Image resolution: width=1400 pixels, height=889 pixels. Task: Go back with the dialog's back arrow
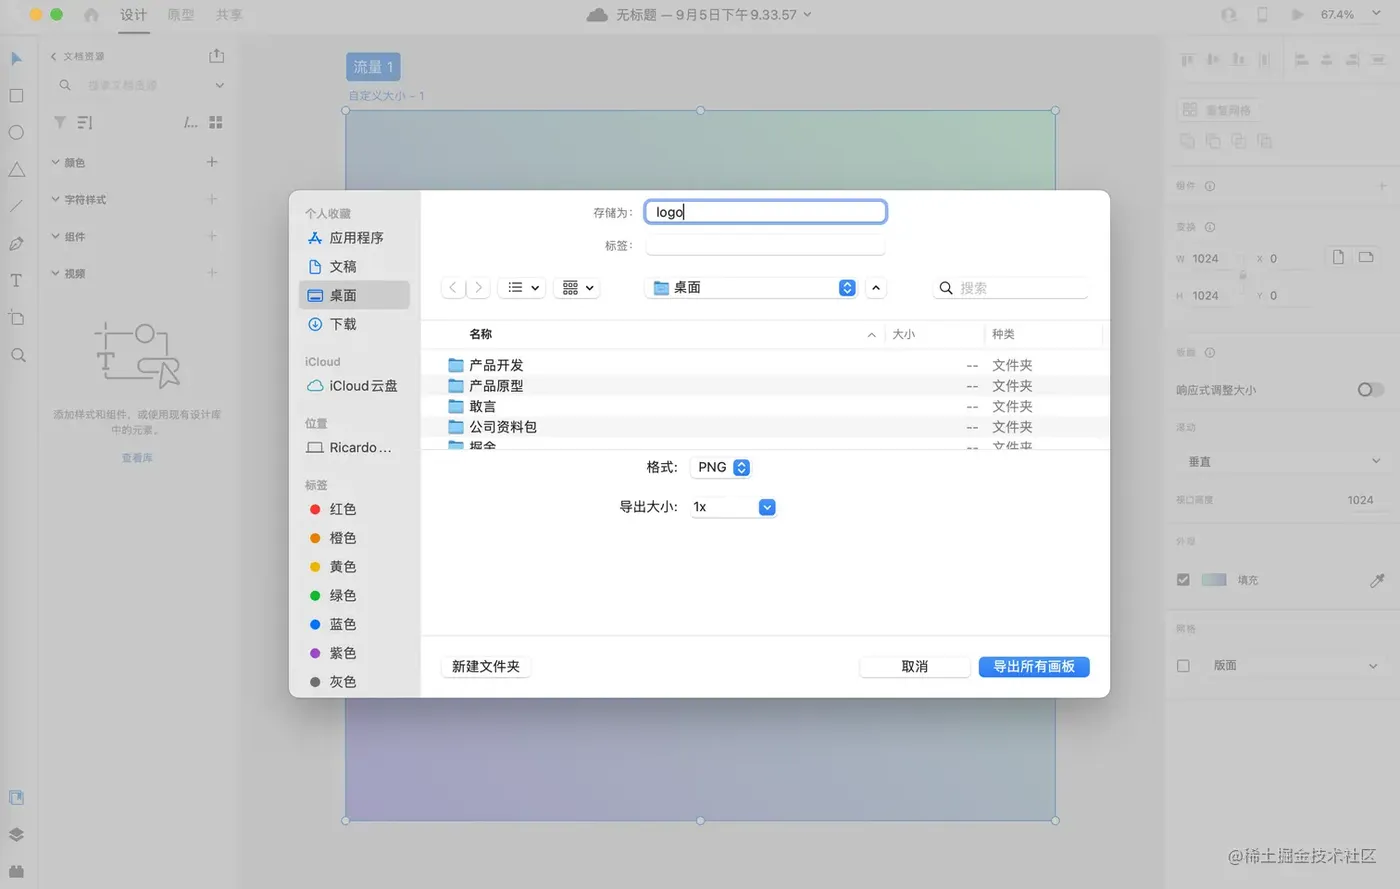click(x=453, y=288)
